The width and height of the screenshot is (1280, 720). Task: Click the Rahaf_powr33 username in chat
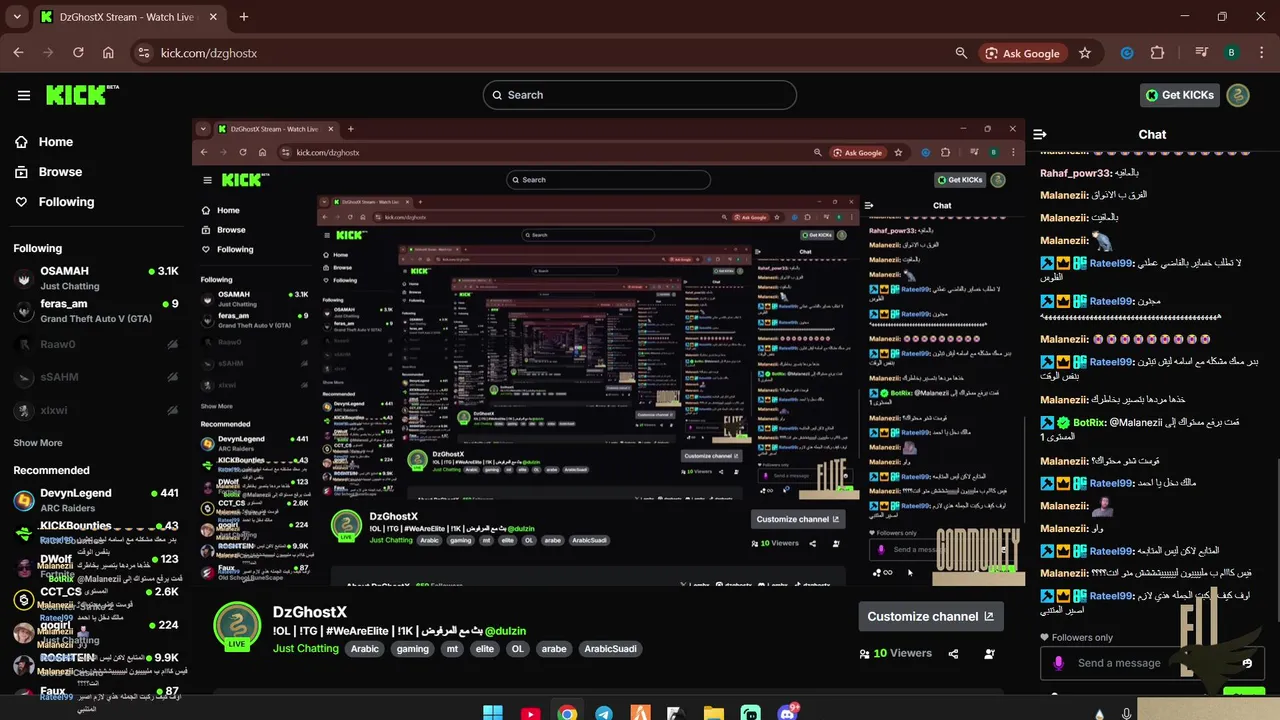pyautogui.click(x=1075, y=173)
